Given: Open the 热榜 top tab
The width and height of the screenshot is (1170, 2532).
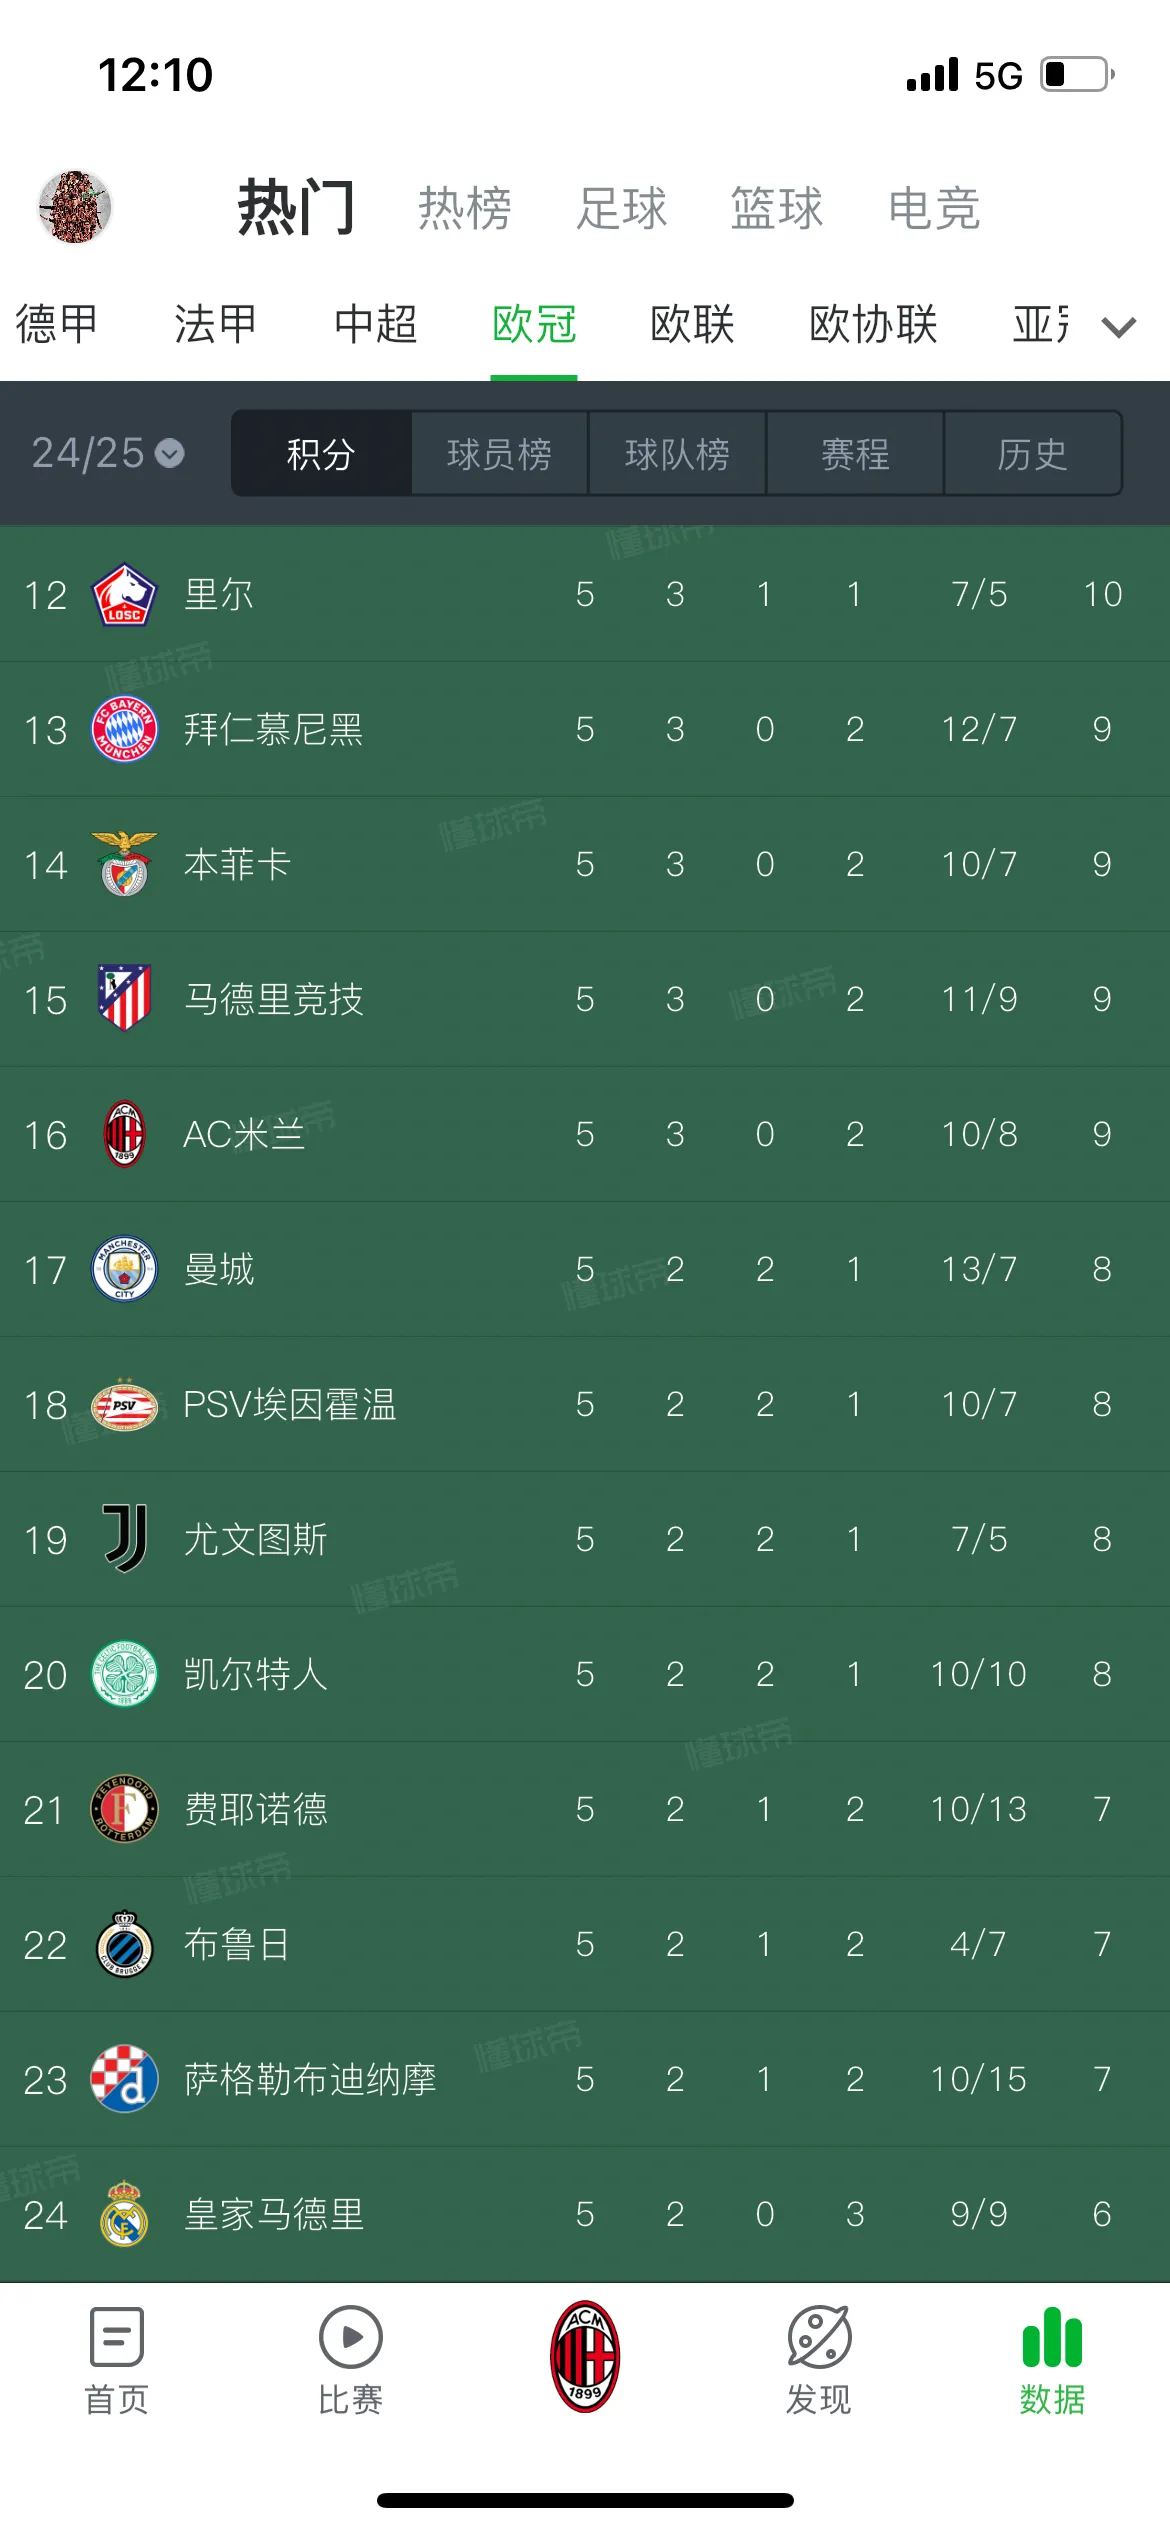Looking at the screenshot, I should pyautogui.click(x=465, y=208).
